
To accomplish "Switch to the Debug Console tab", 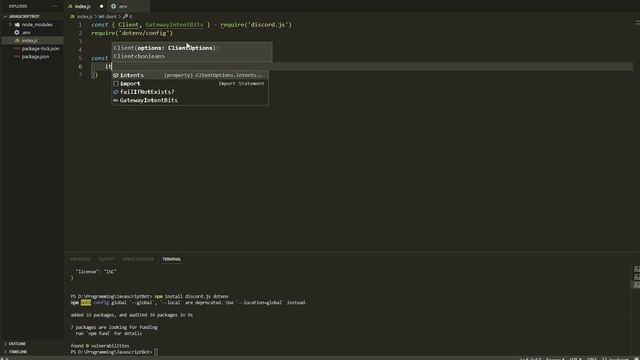I will coord(138,259).
